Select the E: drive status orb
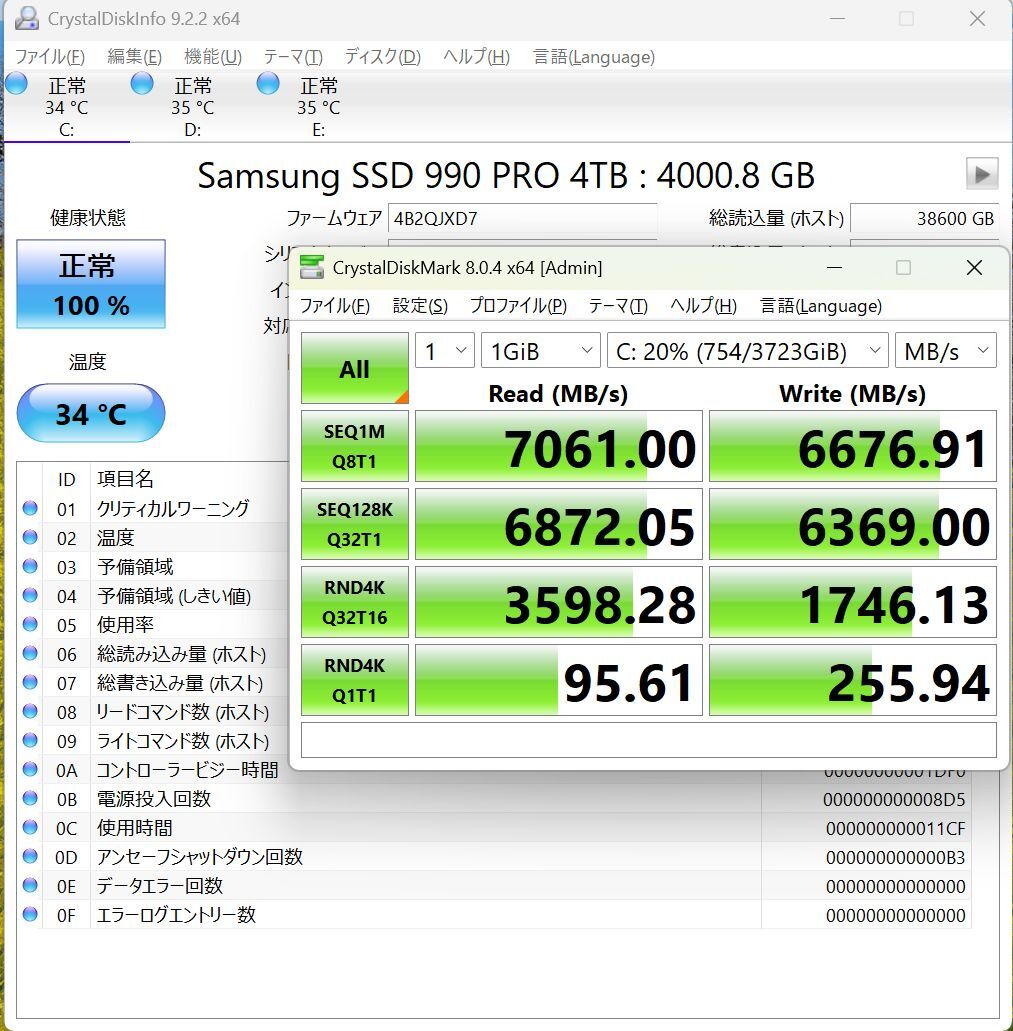The height and width of the screenshot is (1031, 1013). click(268, 84)
